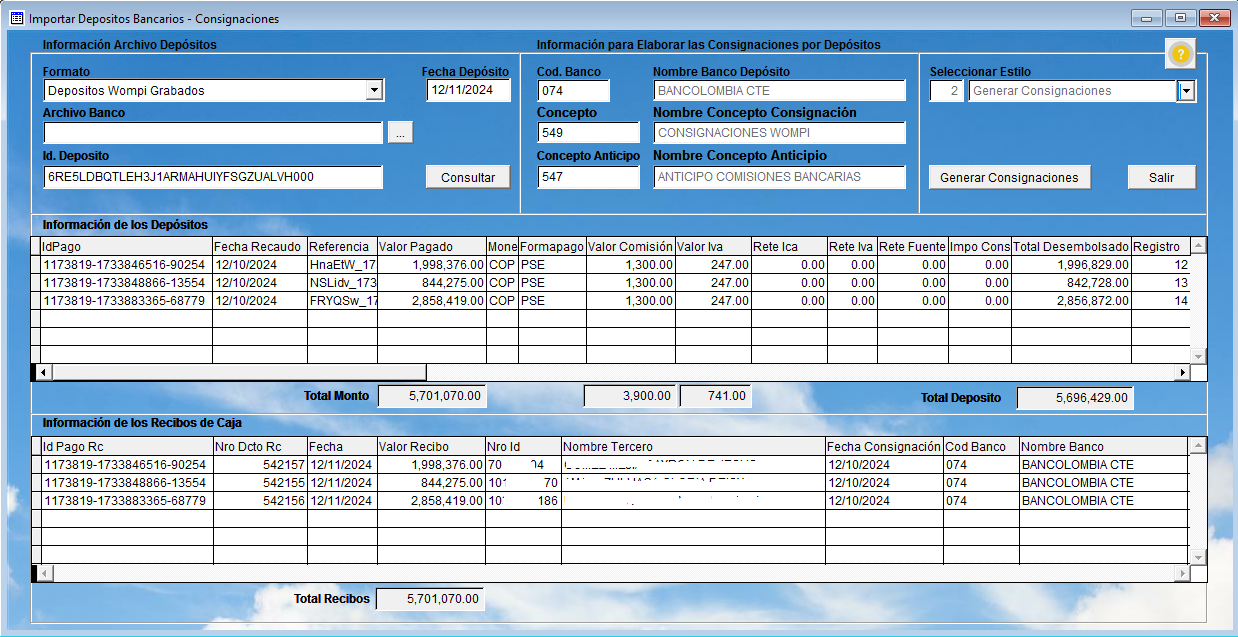The height and width of the screenshot is (637, 1238).
Task: Click the Concepto Anticipo field 547
Action: pyautogui.click(x=588, y=177)
